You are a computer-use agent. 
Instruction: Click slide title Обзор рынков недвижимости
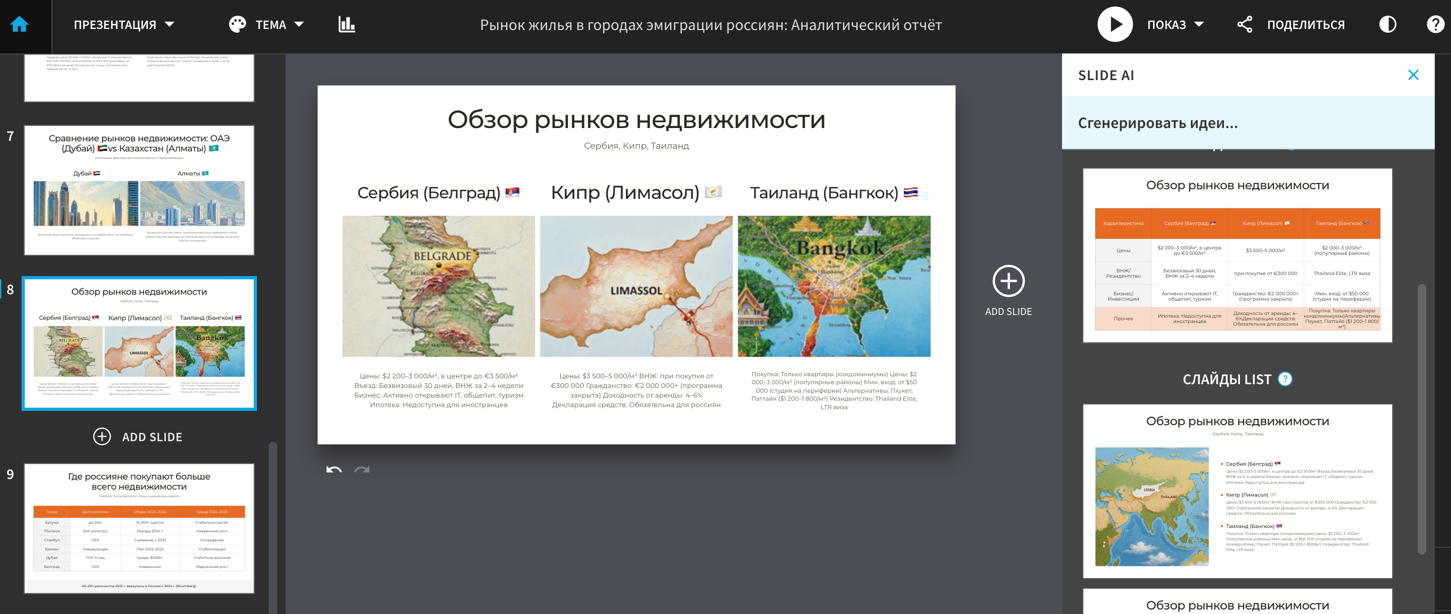coord(636,120)
